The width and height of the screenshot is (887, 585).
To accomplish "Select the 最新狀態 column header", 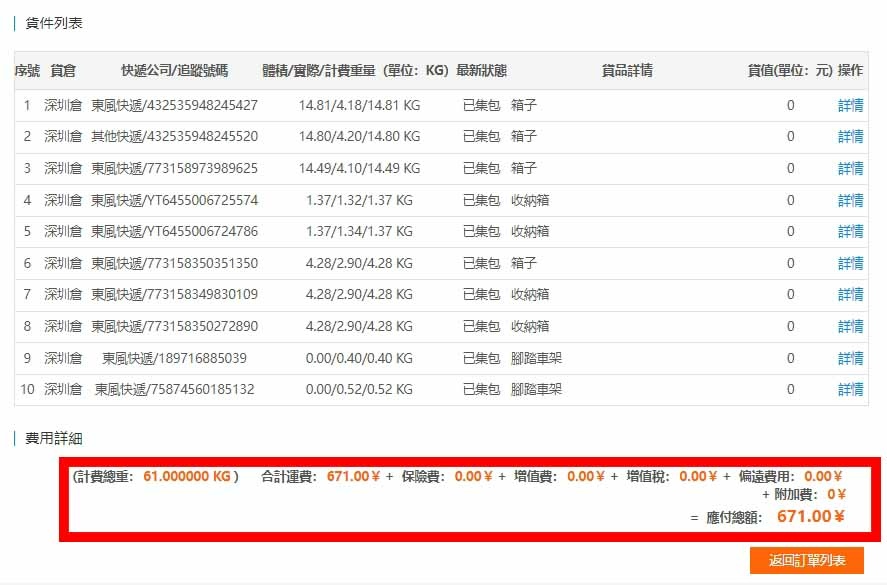I will 481,71.
